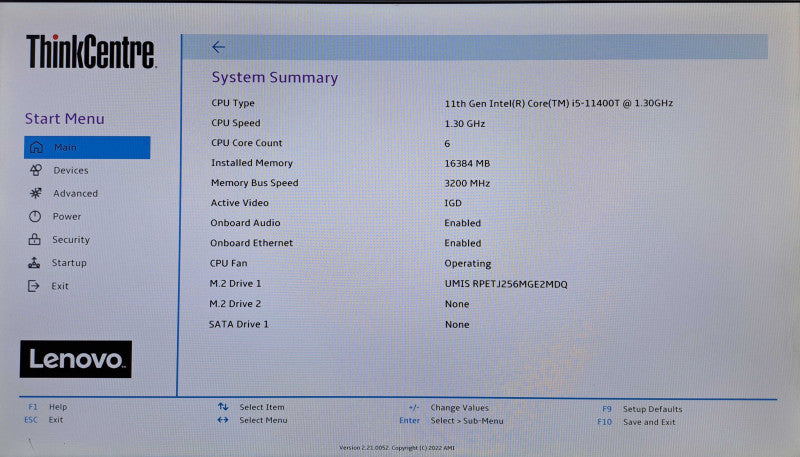Click the 1.30 GHz value
The width and height of the screenshot is (800, 457).
pos(465,124)
